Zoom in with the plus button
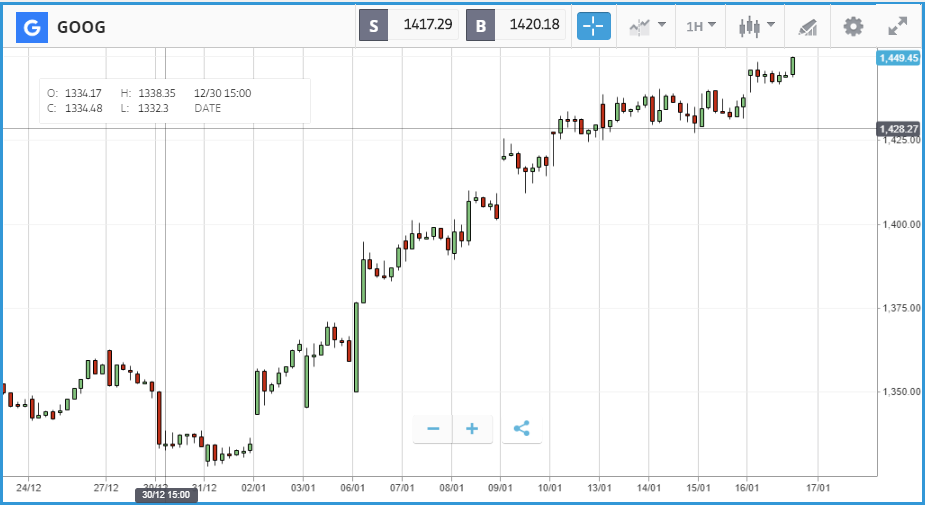The height and width of the screenshot is (505, 925). pyautogui.click(x=472, y=428)
